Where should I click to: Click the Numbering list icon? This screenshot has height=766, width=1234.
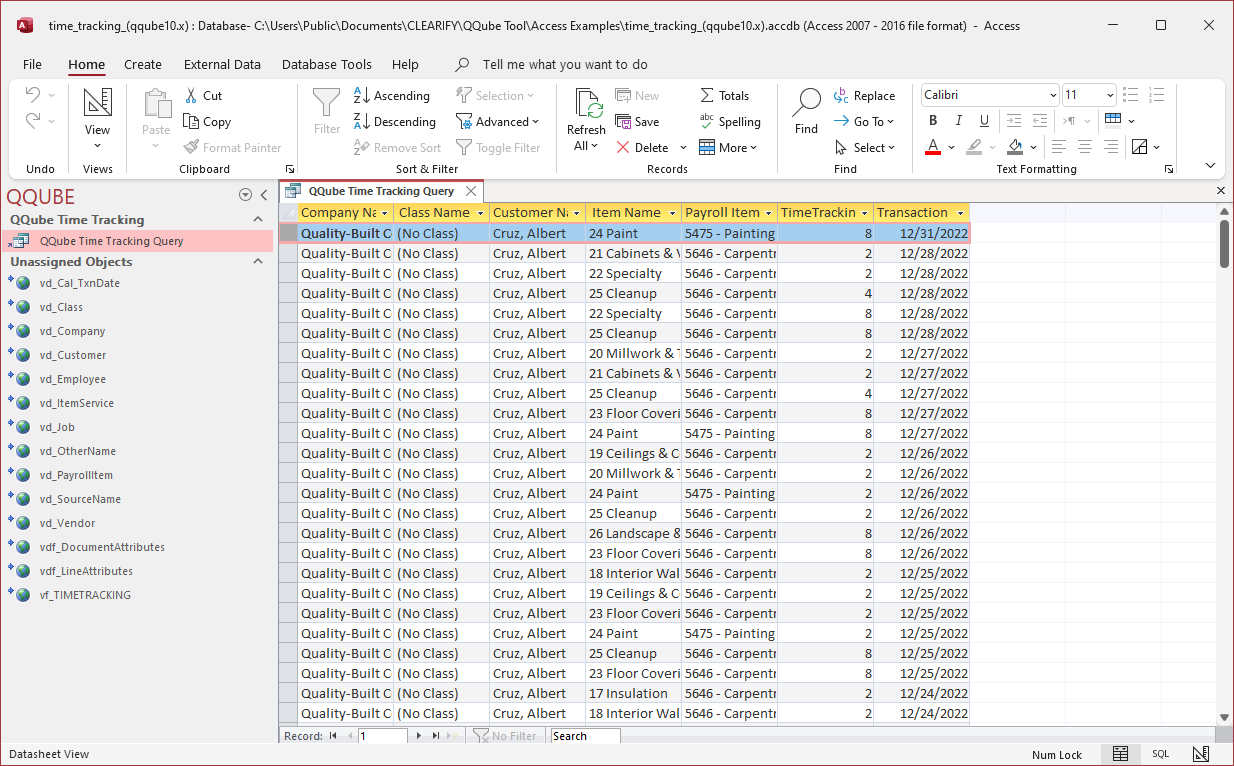tap(1157, 95)
